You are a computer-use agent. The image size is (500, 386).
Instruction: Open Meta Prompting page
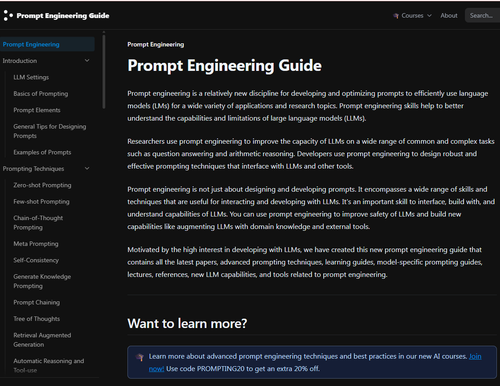(36, 244)
